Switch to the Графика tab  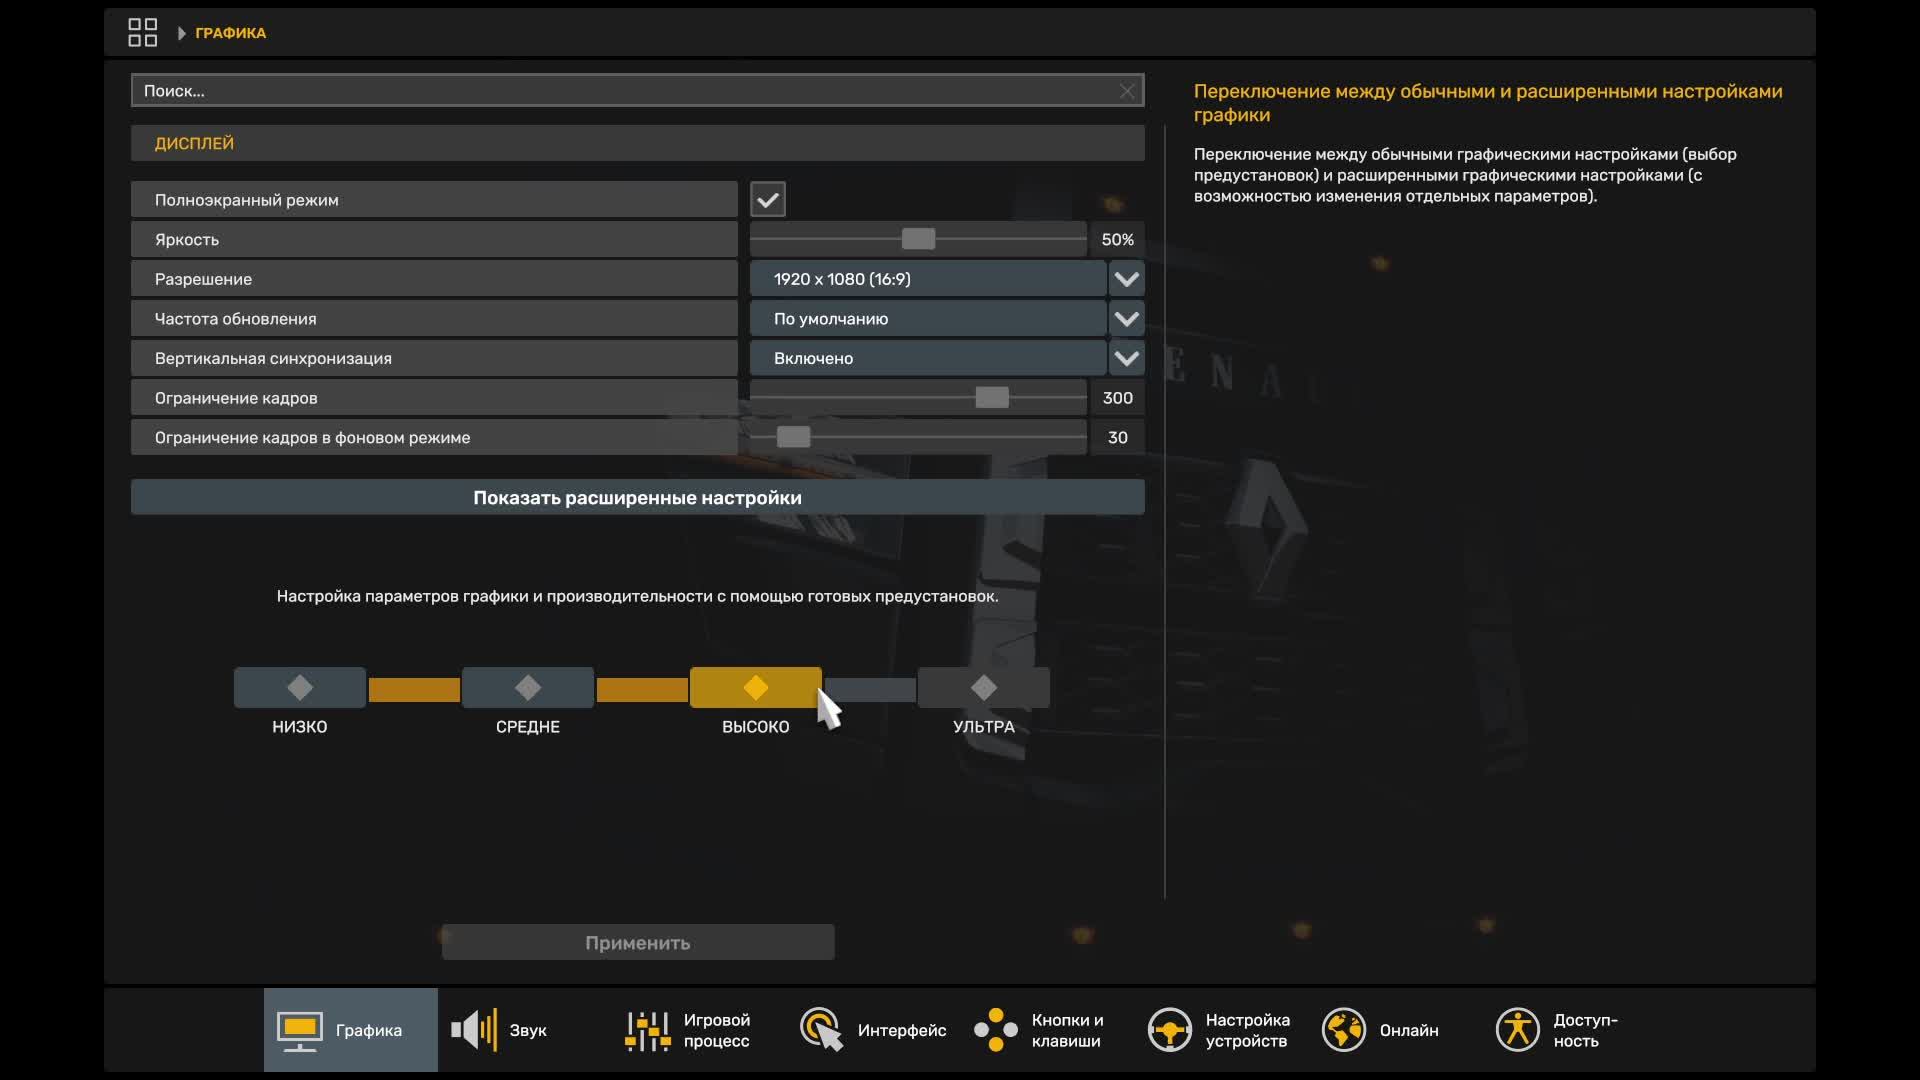point(348,1030)
